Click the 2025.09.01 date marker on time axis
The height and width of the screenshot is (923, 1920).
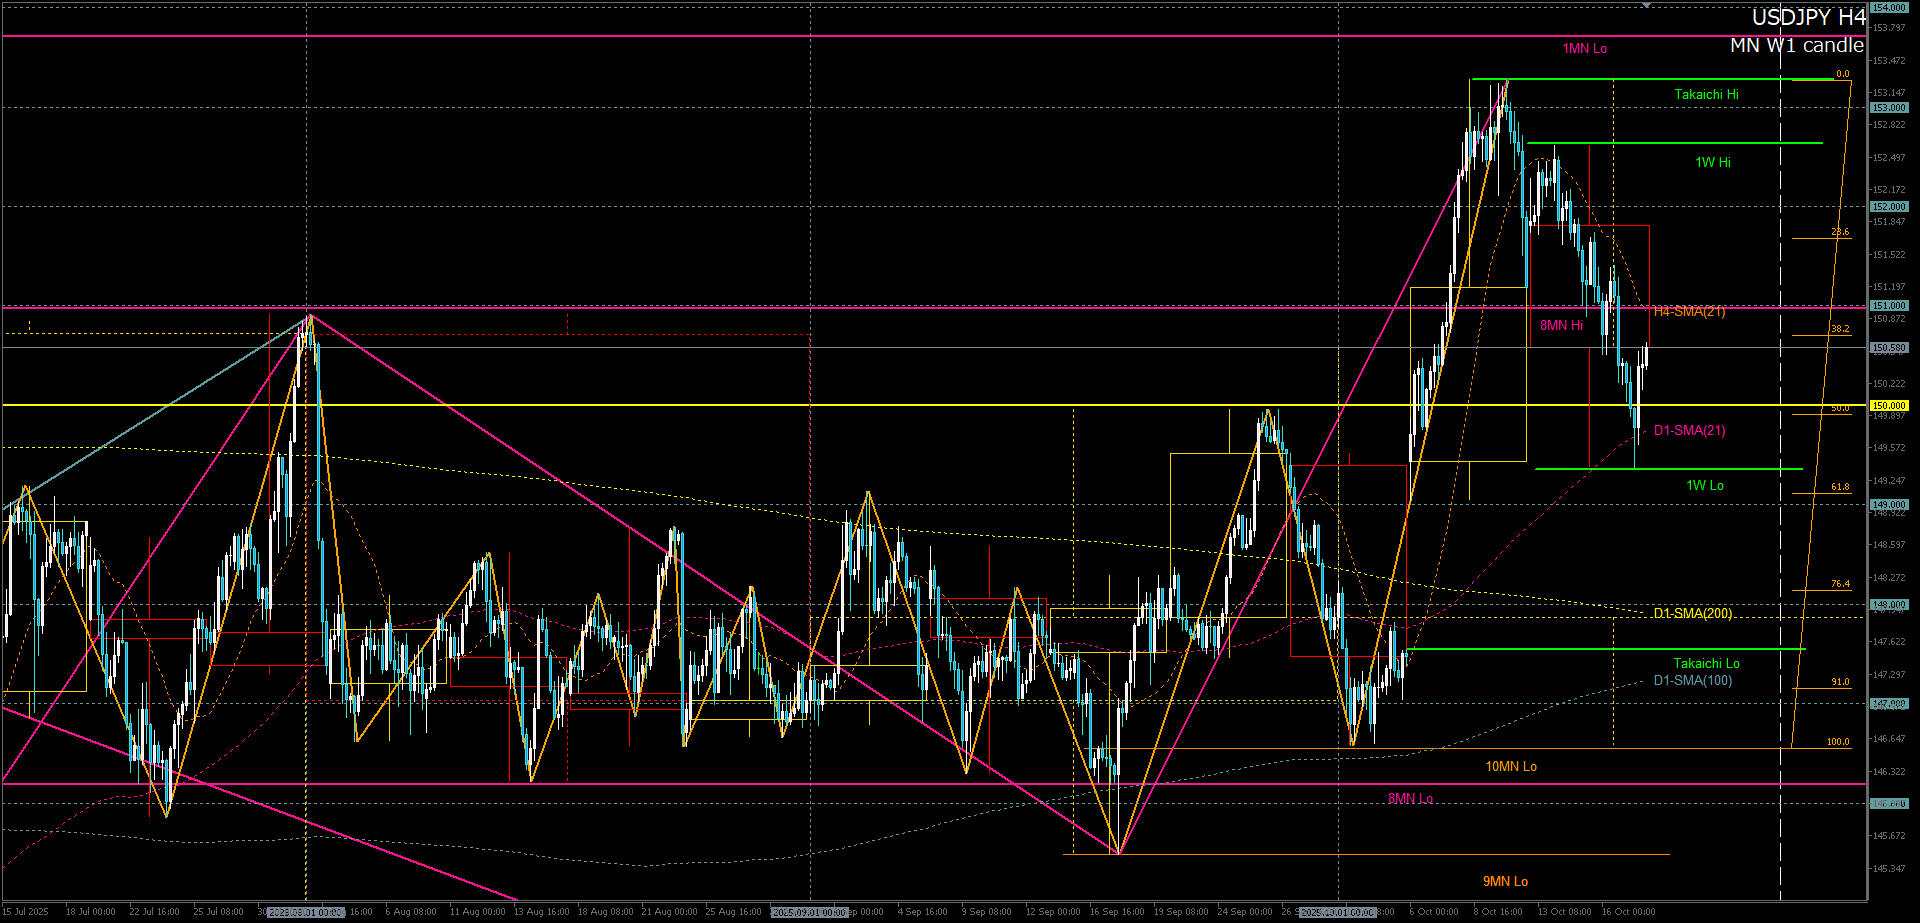tap(809, 912)
